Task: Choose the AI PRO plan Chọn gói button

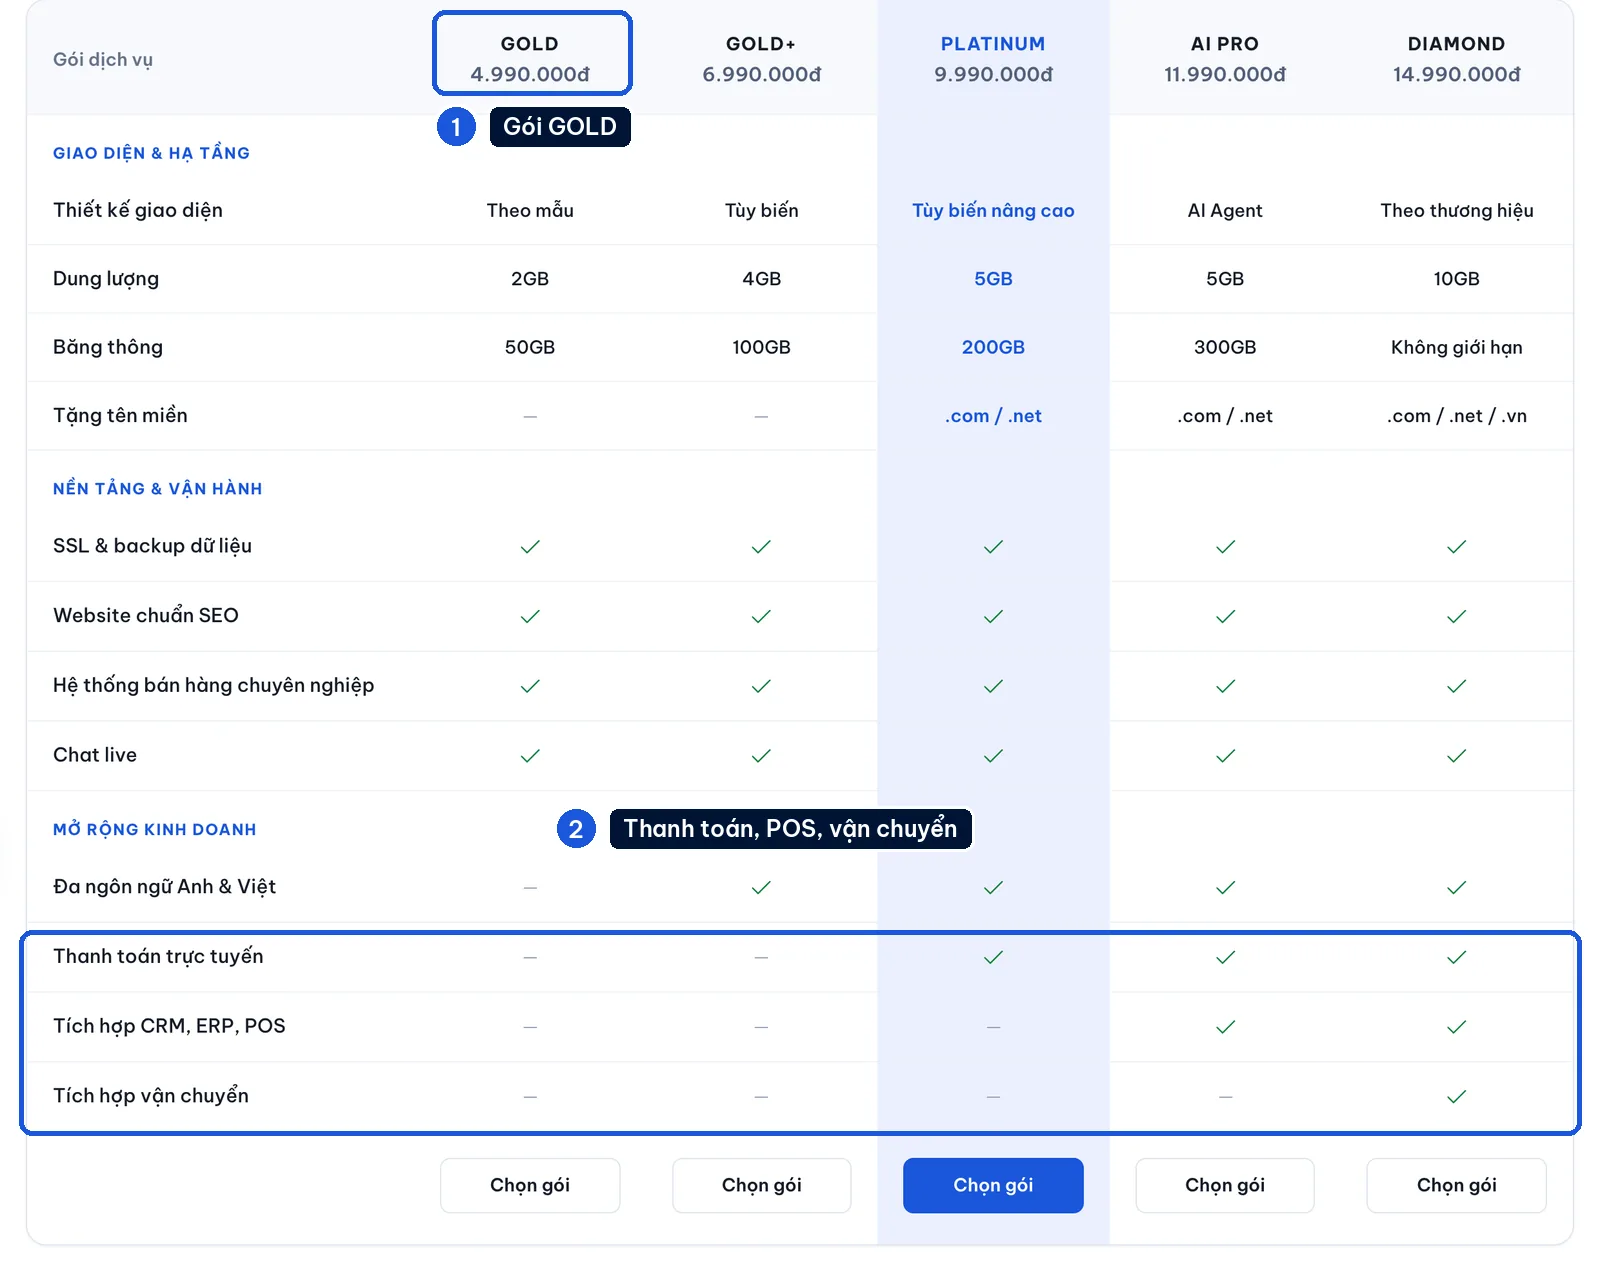Action: [1225, 1185]
